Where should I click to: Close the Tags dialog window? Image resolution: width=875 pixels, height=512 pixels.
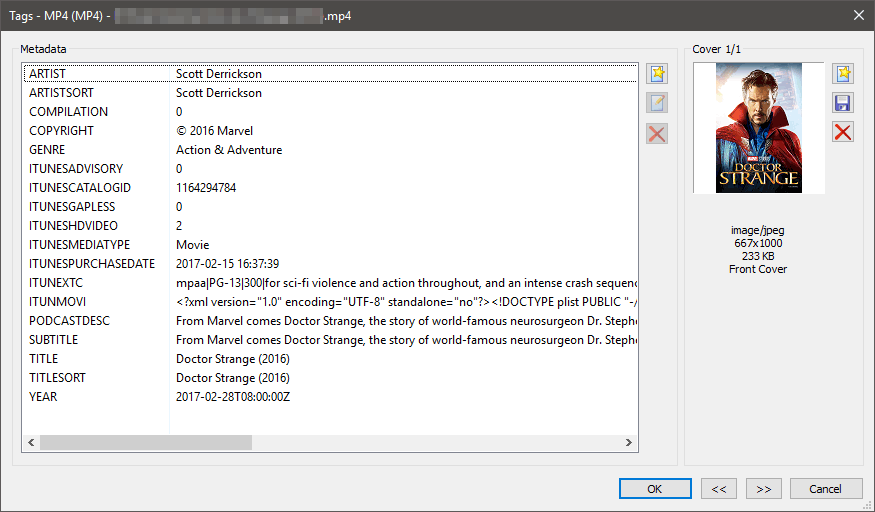pyautogui.click(x=859, y=16)
